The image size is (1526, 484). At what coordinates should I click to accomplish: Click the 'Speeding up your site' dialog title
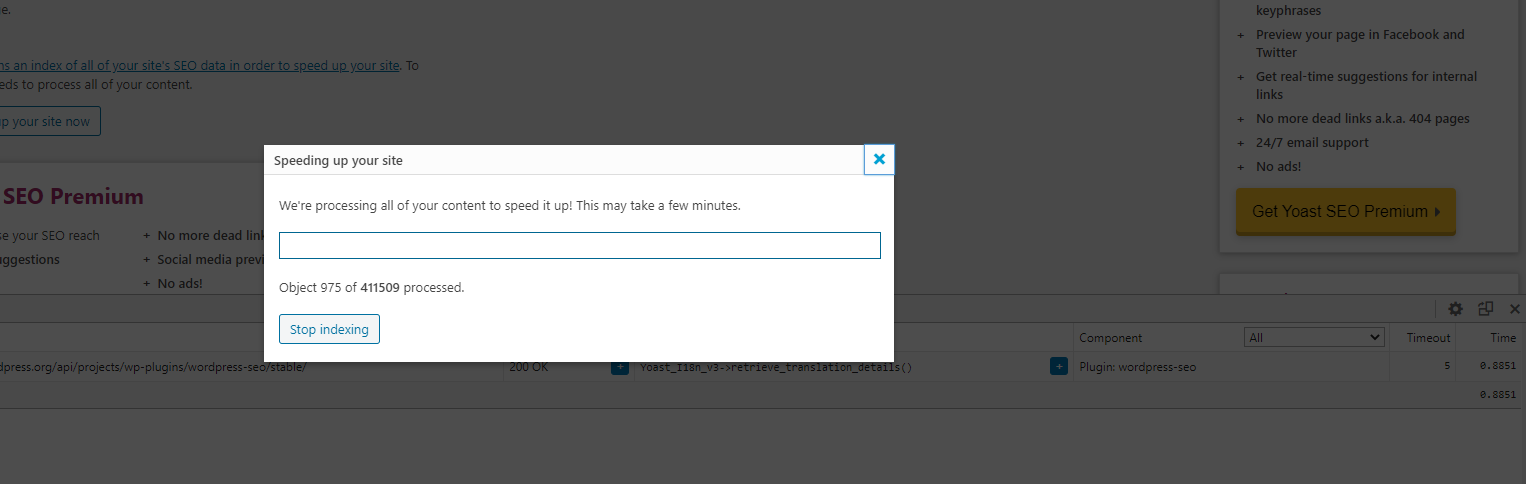coord(338,160)
